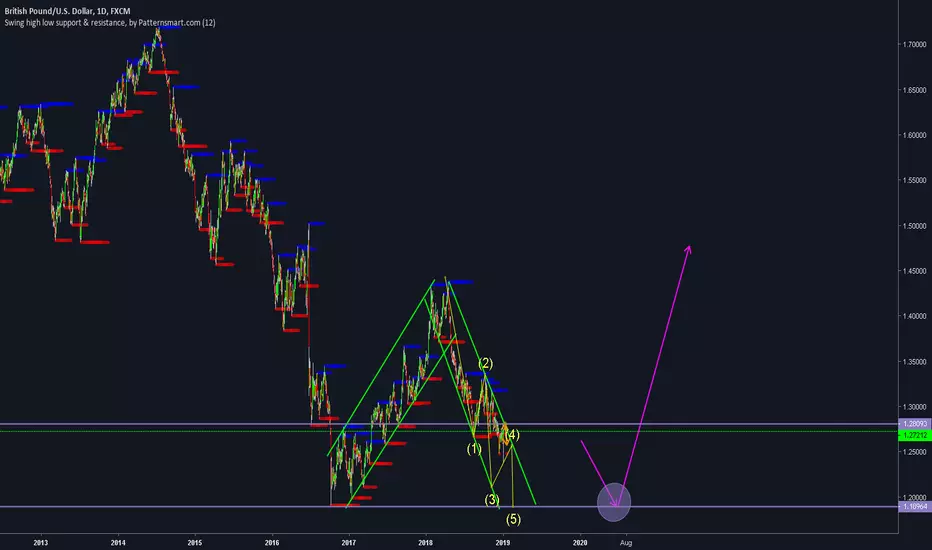The image size is (932, 550).
Task: Click the 1.30000 price axis label
Action: pyautogui.click(x=914, y=407)
